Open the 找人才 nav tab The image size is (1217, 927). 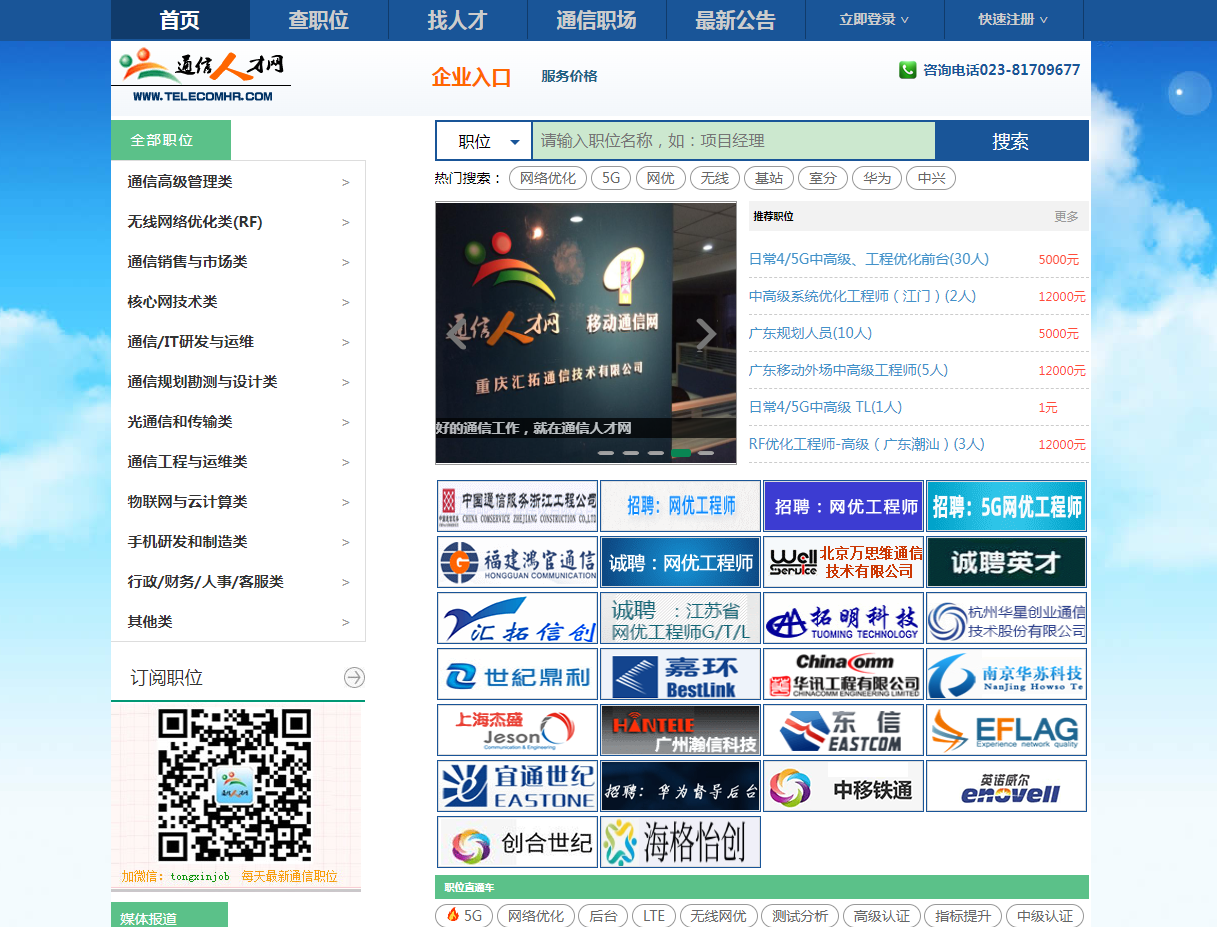[x=458, y=20]
